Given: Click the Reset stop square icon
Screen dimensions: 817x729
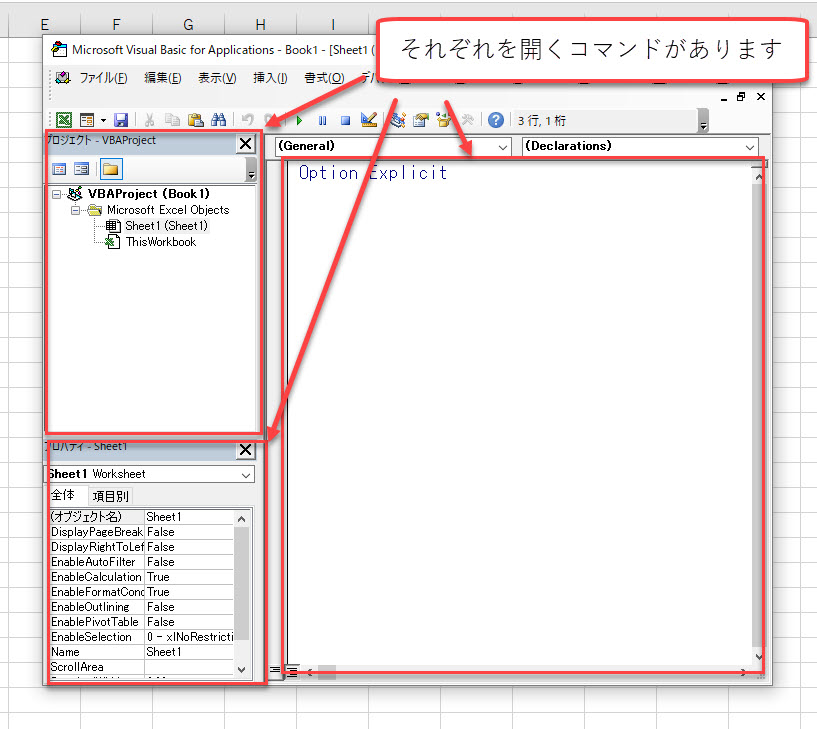Looking at the screenshot, I should pos(345,121).
